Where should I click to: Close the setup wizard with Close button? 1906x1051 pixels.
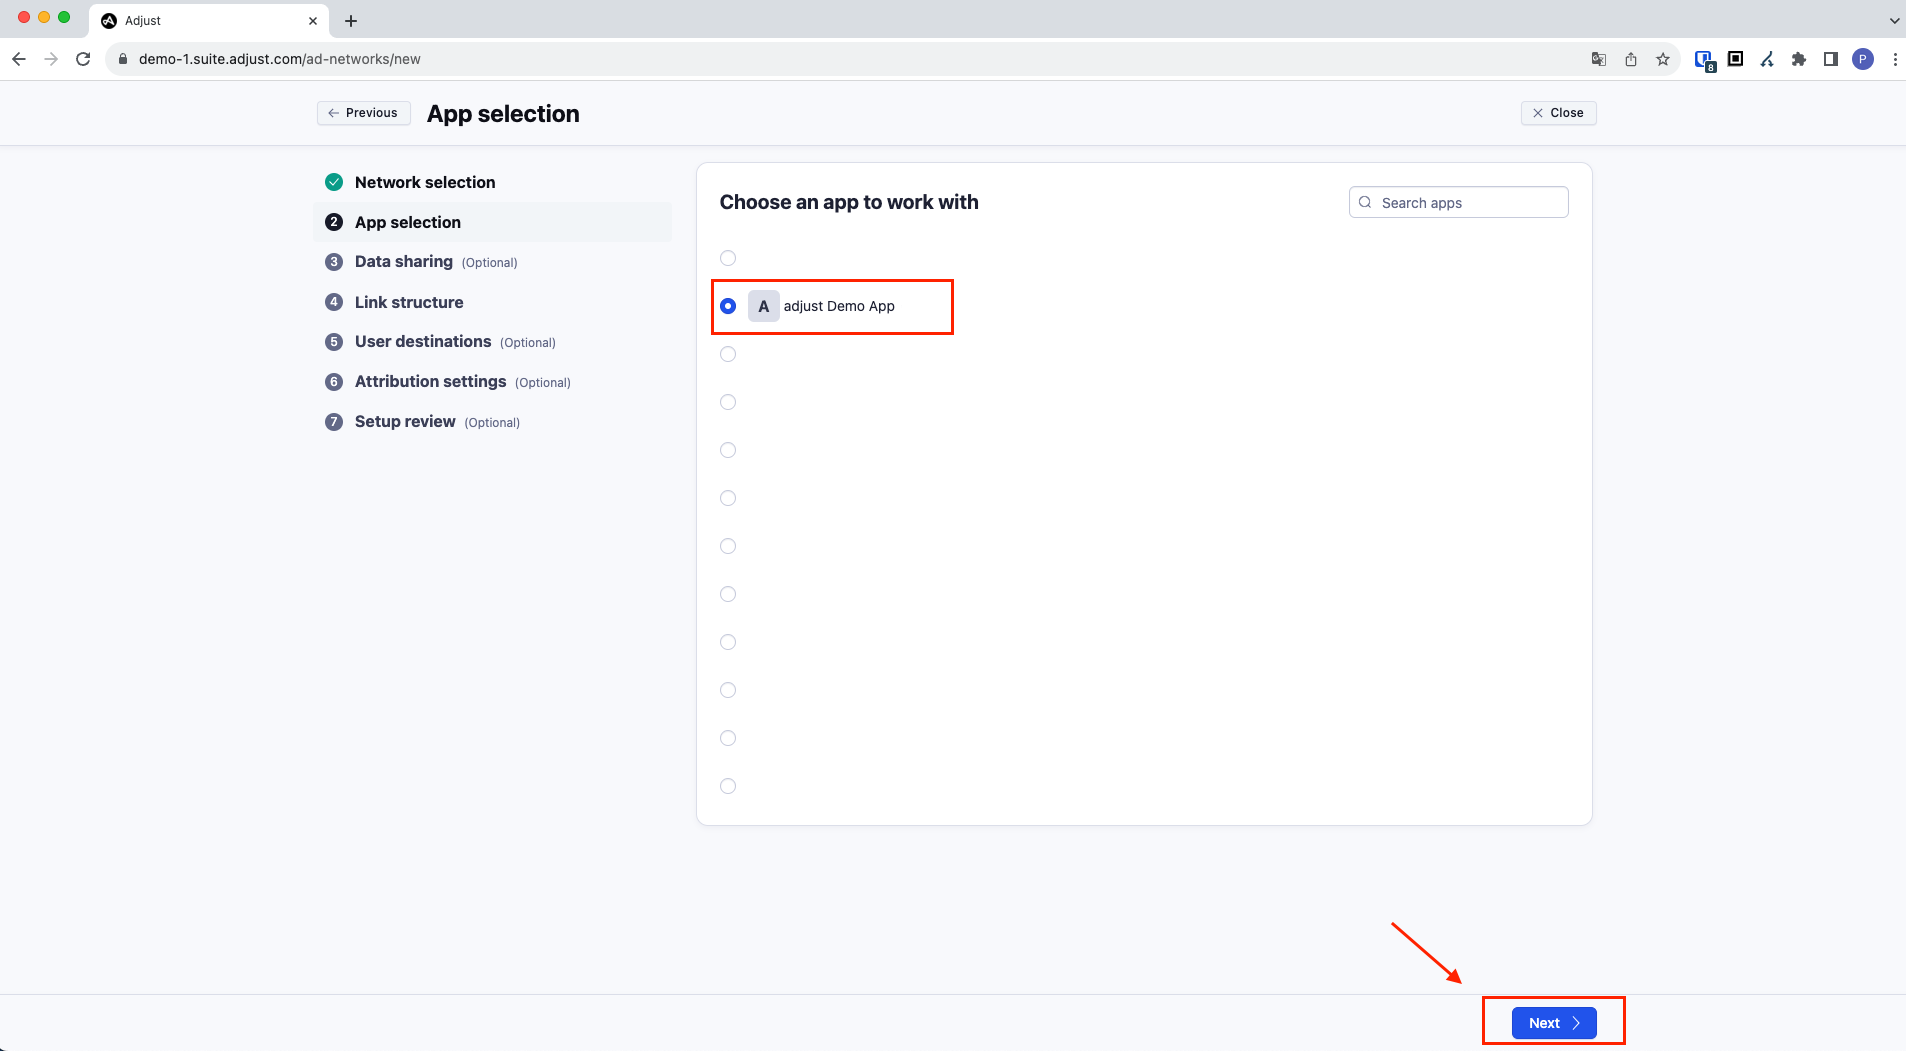tap(1558, 113)
